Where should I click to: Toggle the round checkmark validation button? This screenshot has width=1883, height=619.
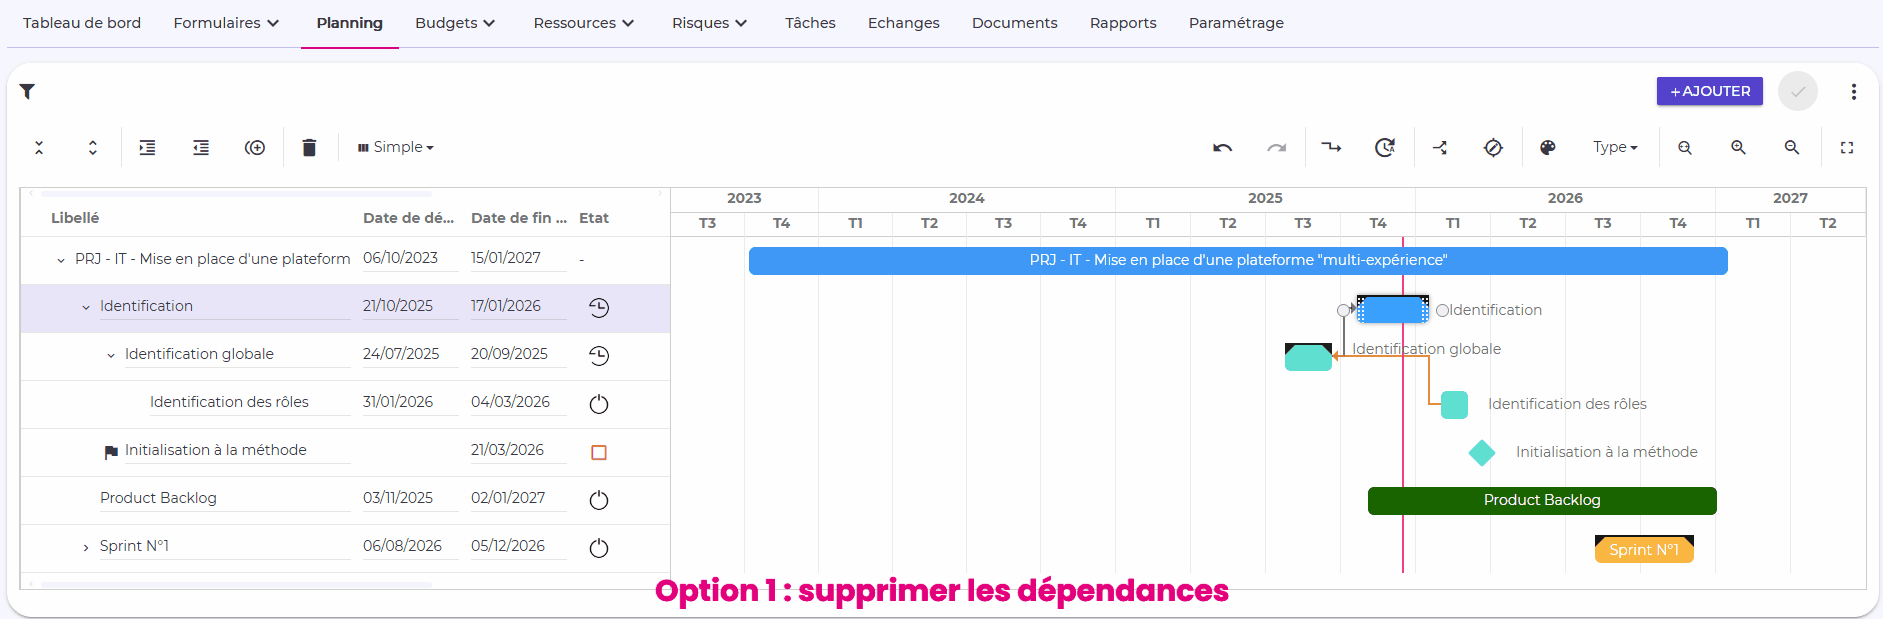[1797, 92]
